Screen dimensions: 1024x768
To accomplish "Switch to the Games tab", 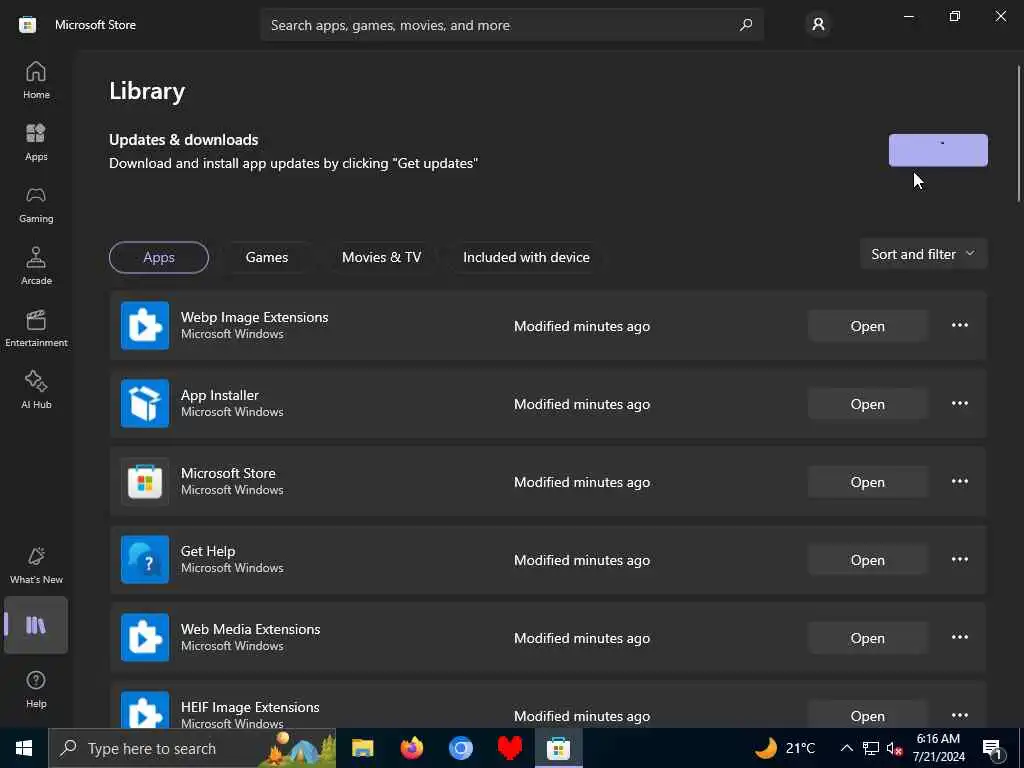I will pos(266,257).
